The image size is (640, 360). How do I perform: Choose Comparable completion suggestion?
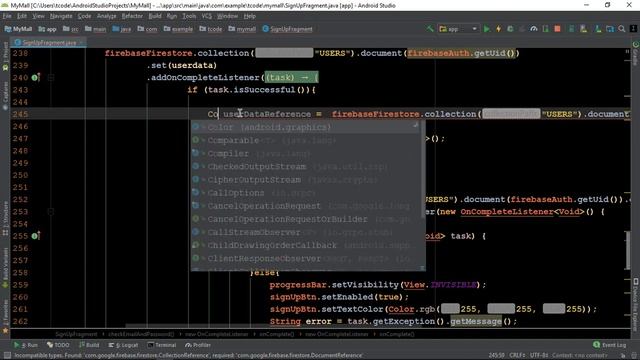pos(305,140)
